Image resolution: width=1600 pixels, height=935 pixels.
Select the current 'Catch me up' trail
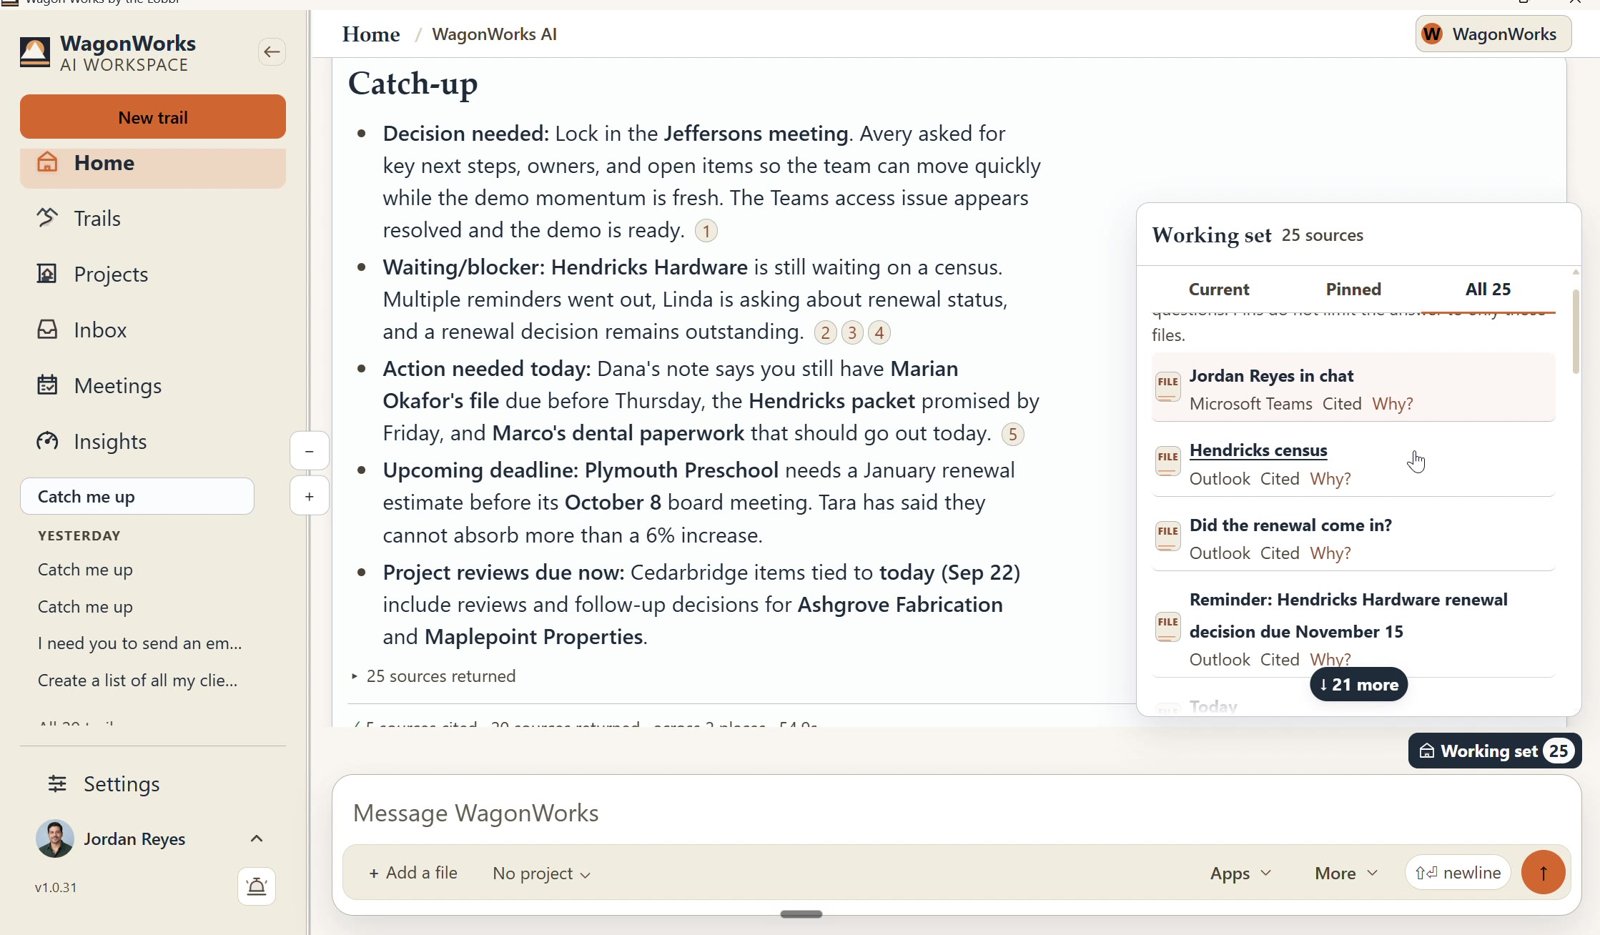tap(137, 497)
